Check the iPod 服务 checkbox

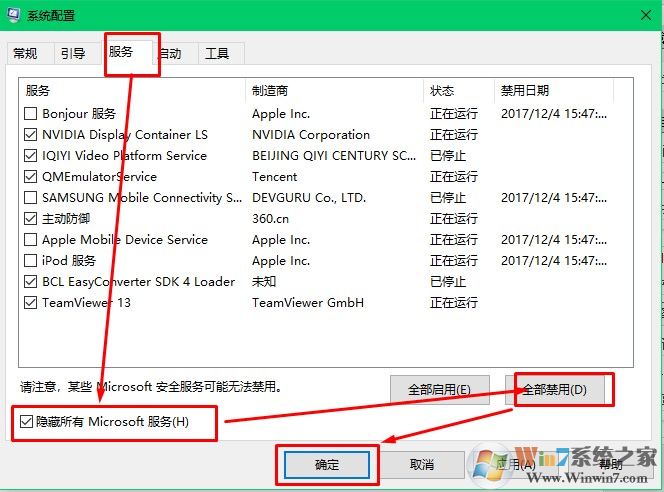click(30, 260)
